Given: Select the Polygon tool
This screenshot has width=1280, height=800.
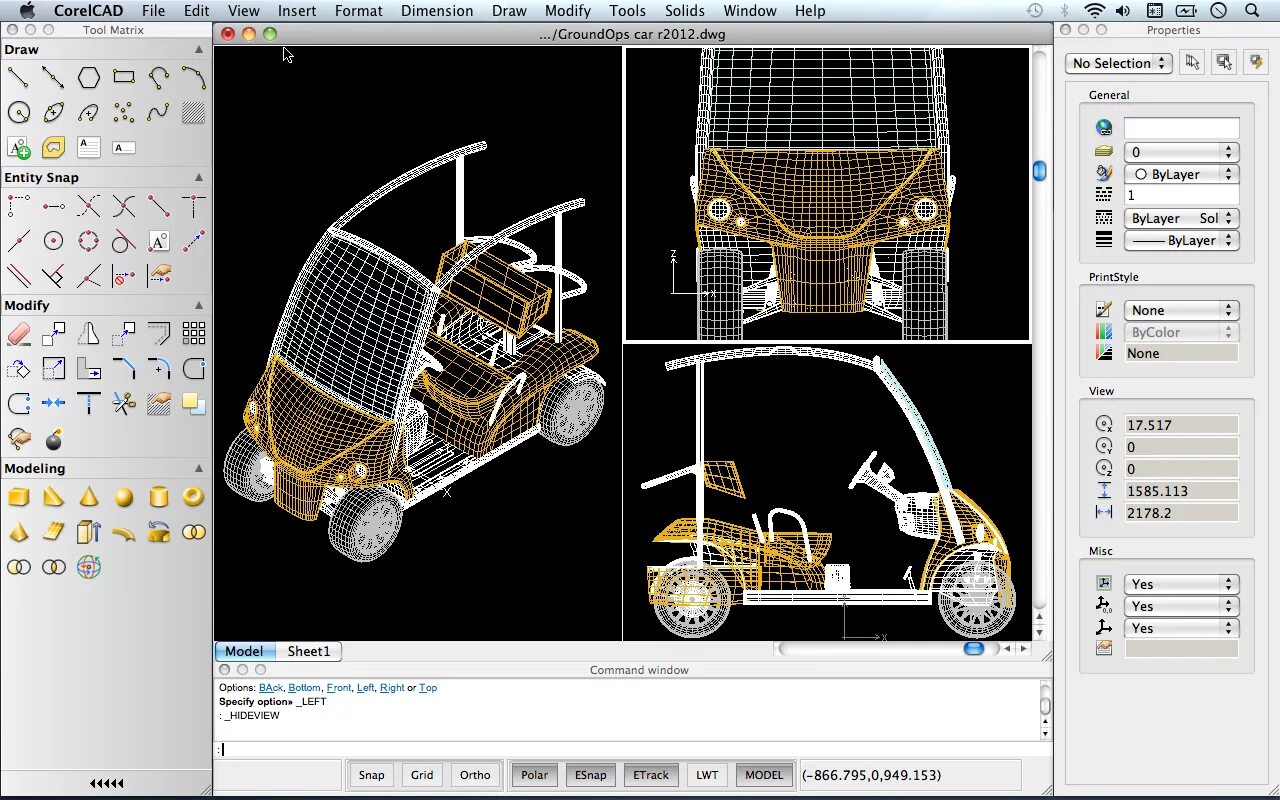Looking at the screenshot, I should coord(88,77).
